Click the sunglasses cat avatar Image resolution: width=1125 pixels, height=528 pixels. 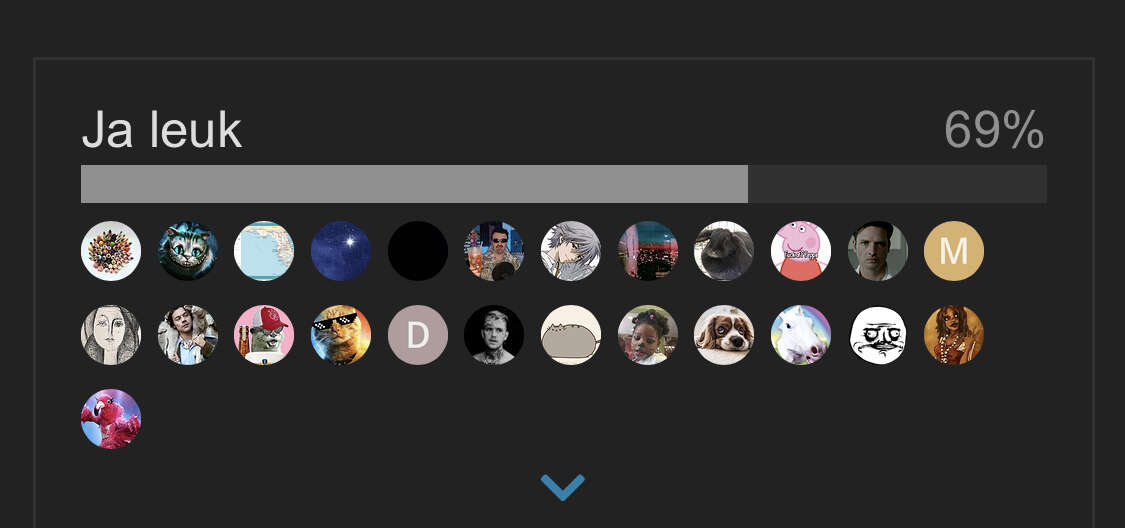341,335
